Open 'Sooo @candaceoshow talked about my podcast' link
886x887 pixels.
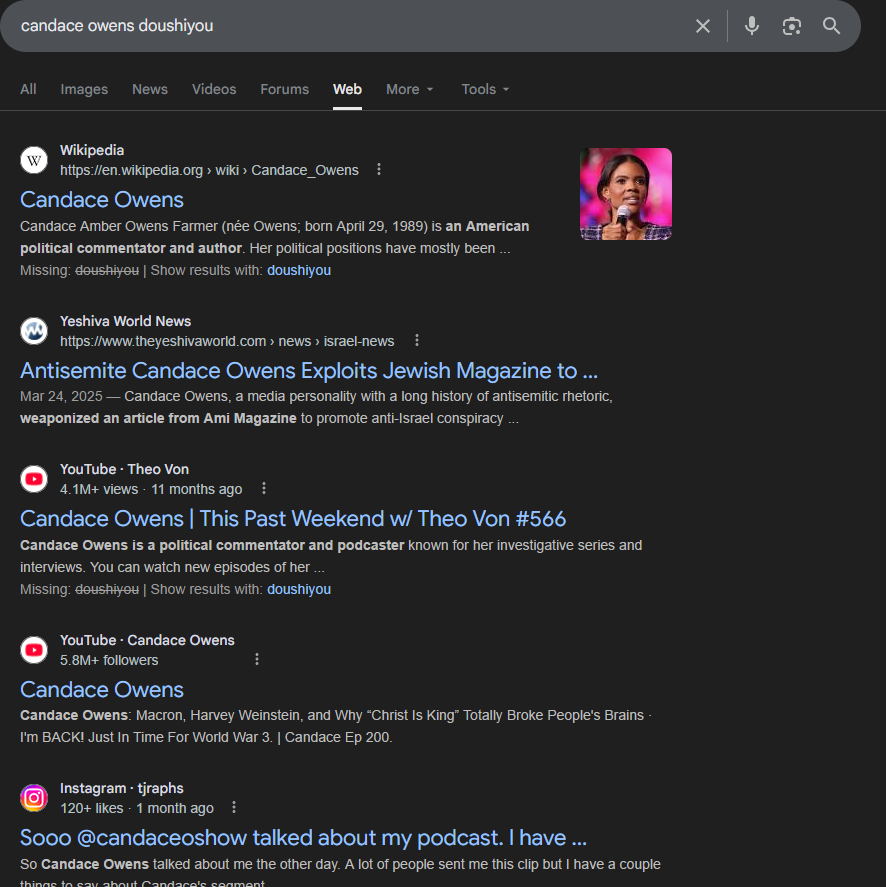pyautogui.click(x=303, y=838)
